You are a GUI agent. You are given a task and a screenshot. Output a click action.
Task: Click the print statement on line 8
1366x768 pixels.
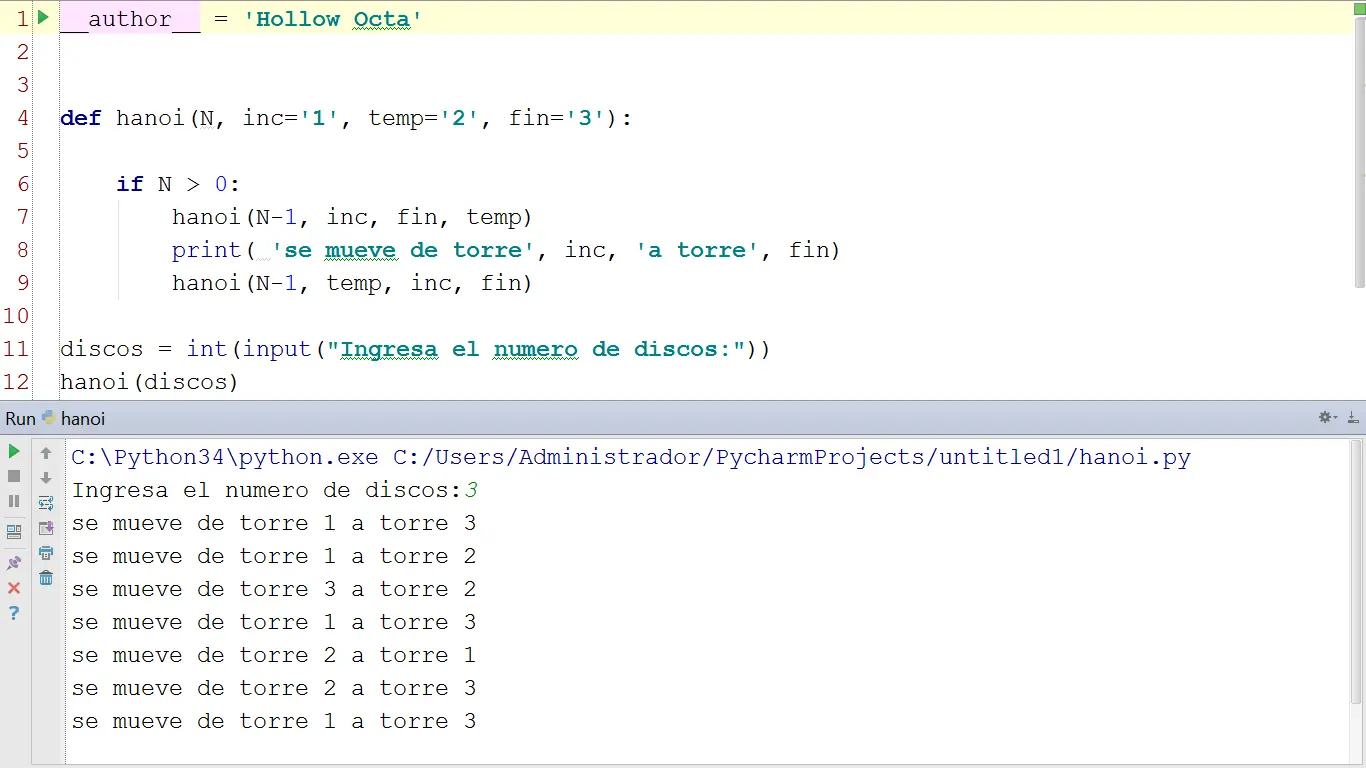coord(506,250)
